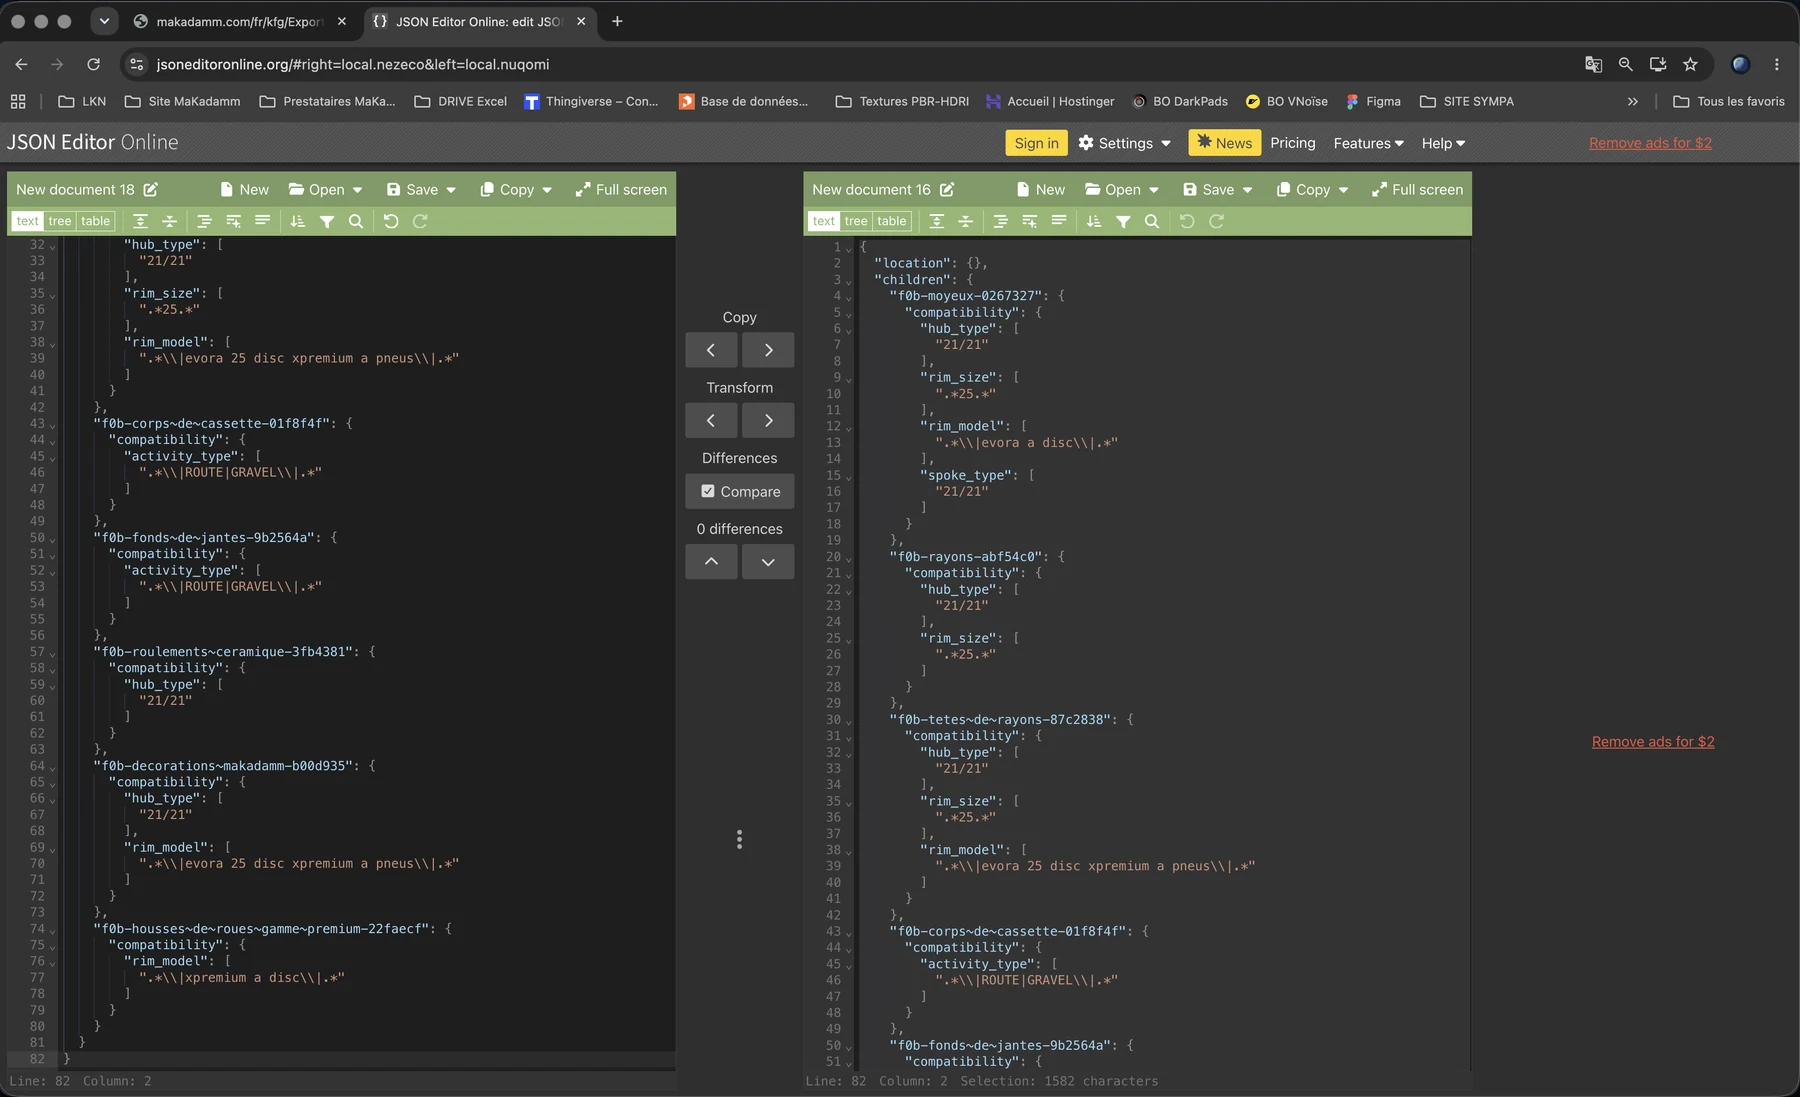Switch left editor to table mode
The image size is (1800, 1097).
coord(95,222)
